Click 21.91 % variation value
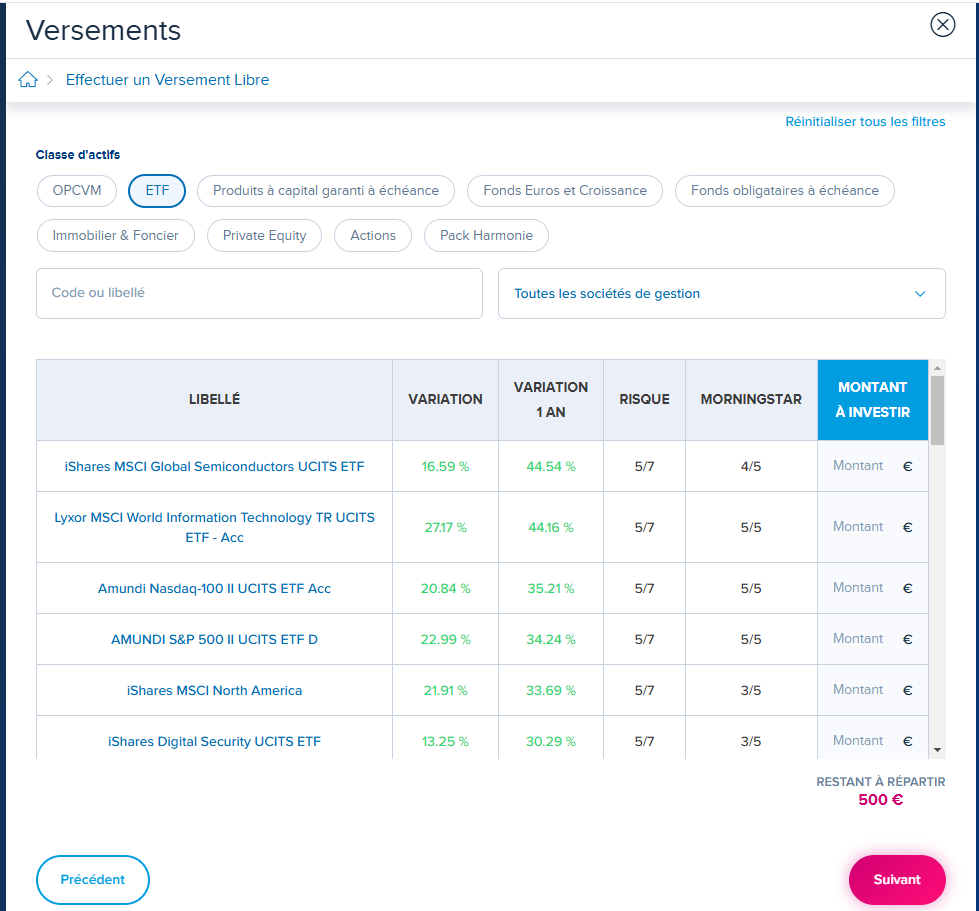Image resolution: width=979 pixels, height=911 pixels. click(445, 691)
